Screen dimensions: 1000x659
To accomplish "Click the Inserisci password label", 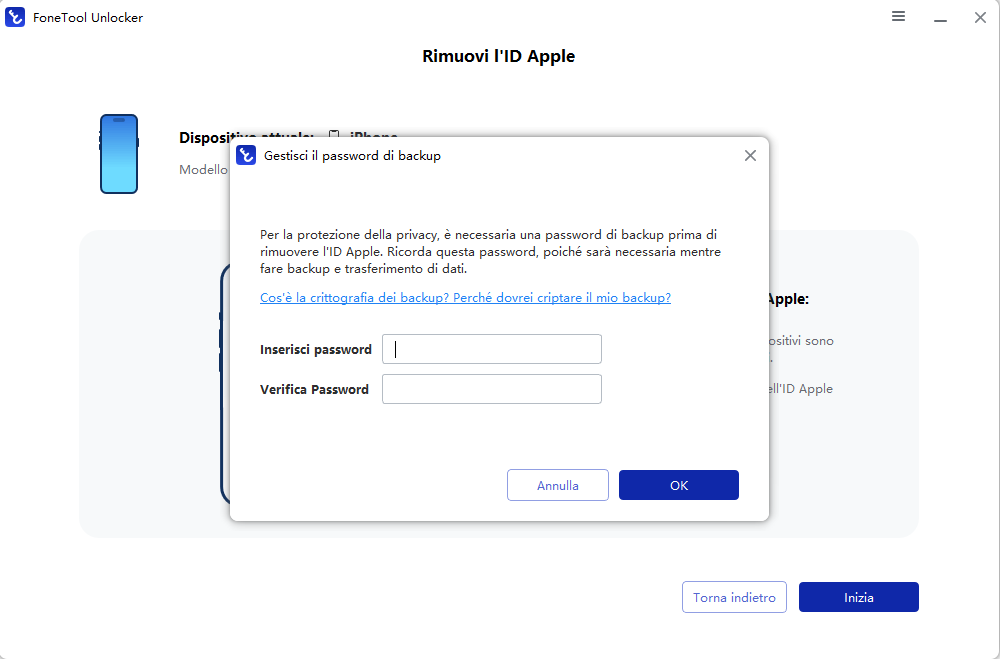I will click(316, 350).
